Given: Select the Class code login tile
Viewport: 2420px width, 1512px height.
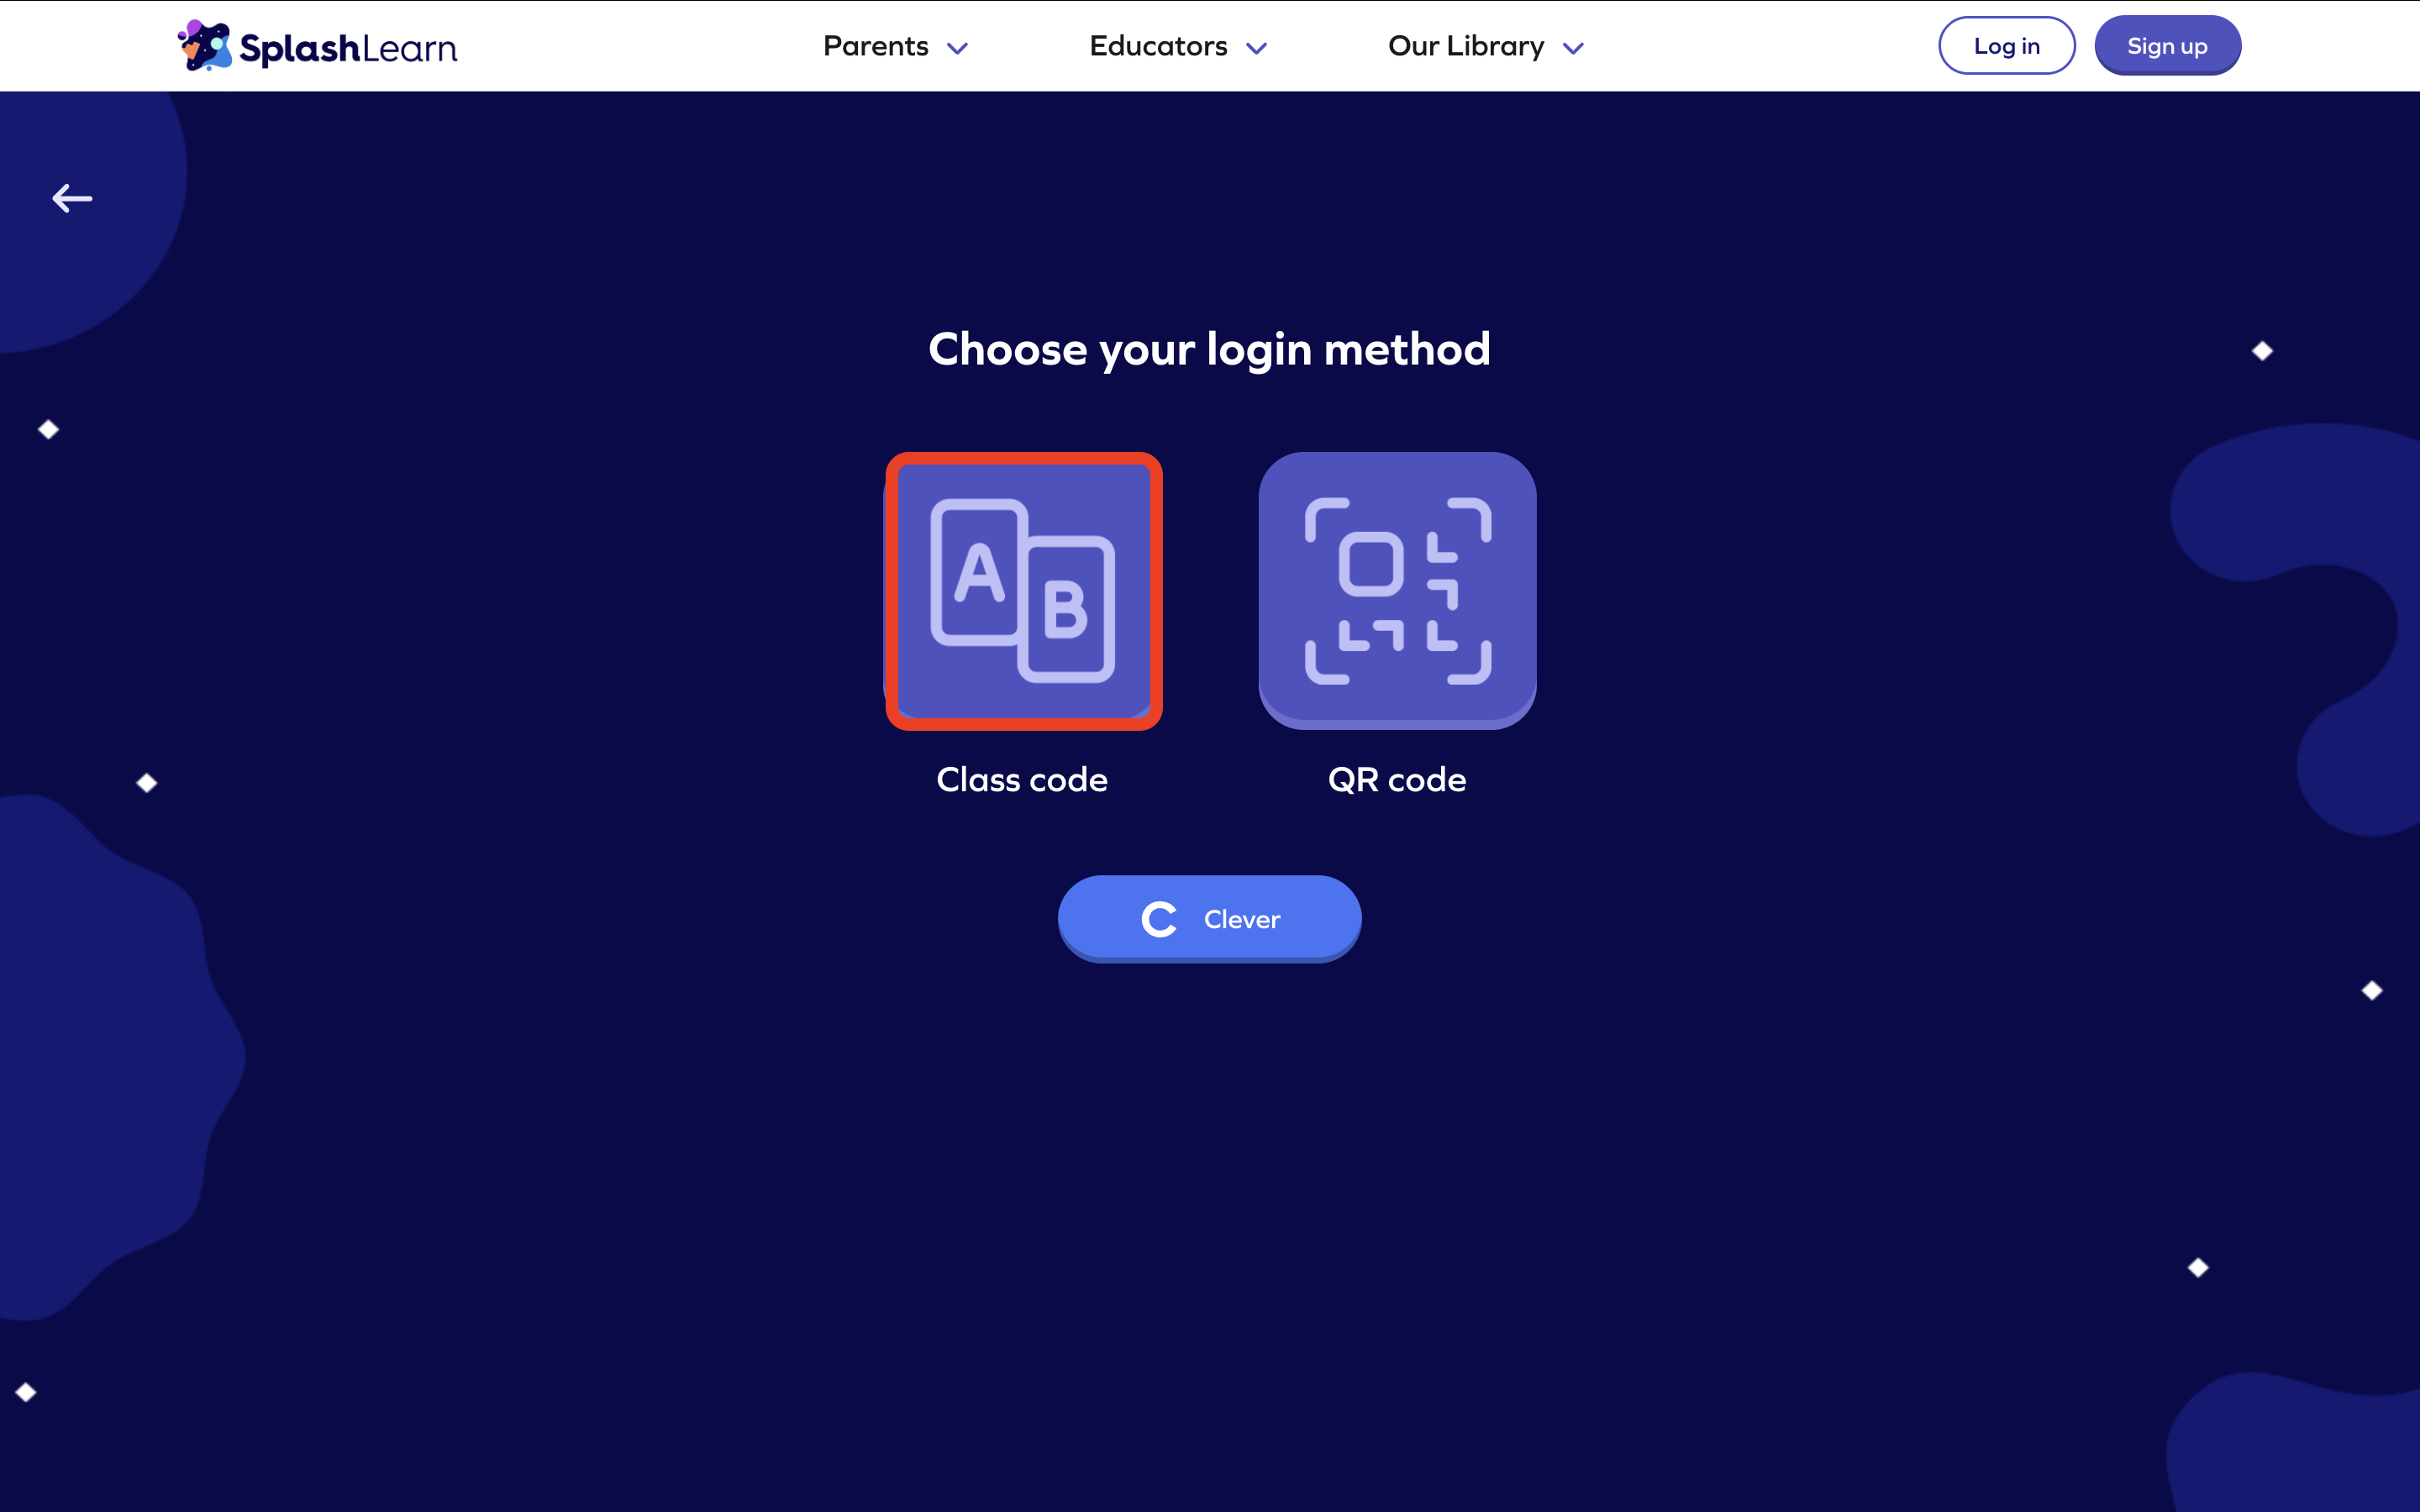Looking at the screenshot, I should 1023,591.
